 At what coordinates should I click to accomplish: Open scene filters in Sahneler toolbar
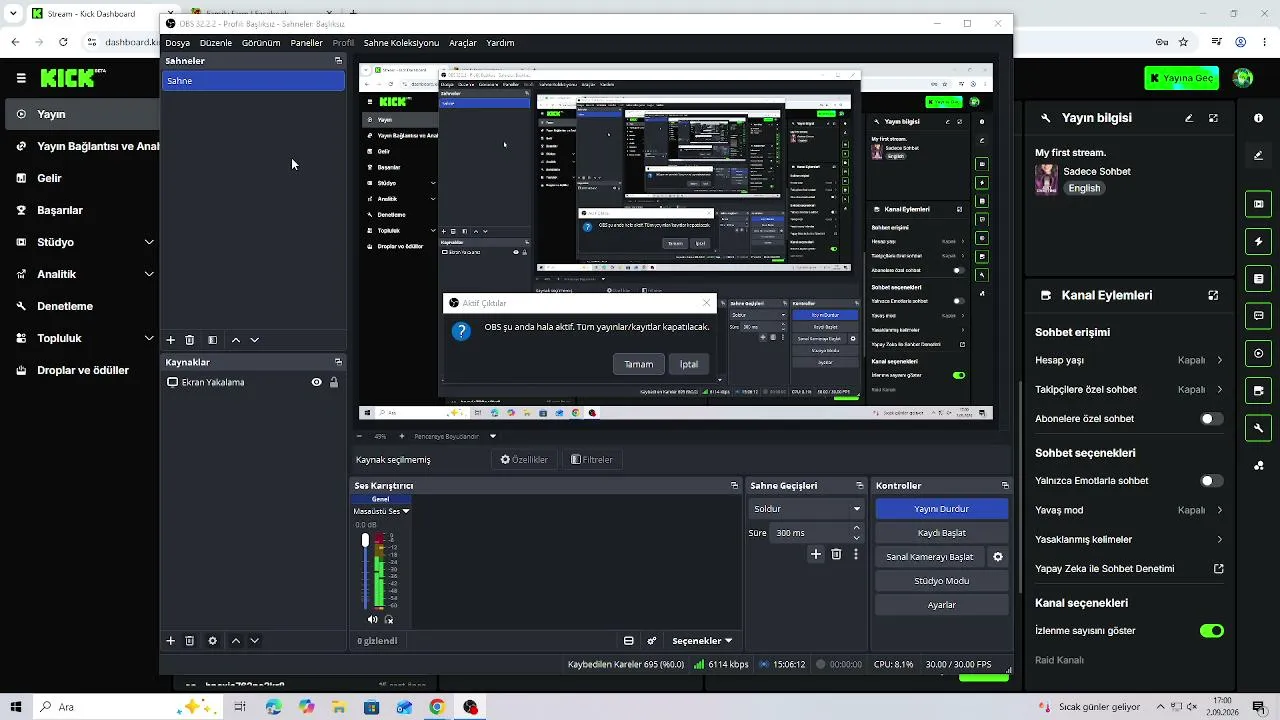212,340
